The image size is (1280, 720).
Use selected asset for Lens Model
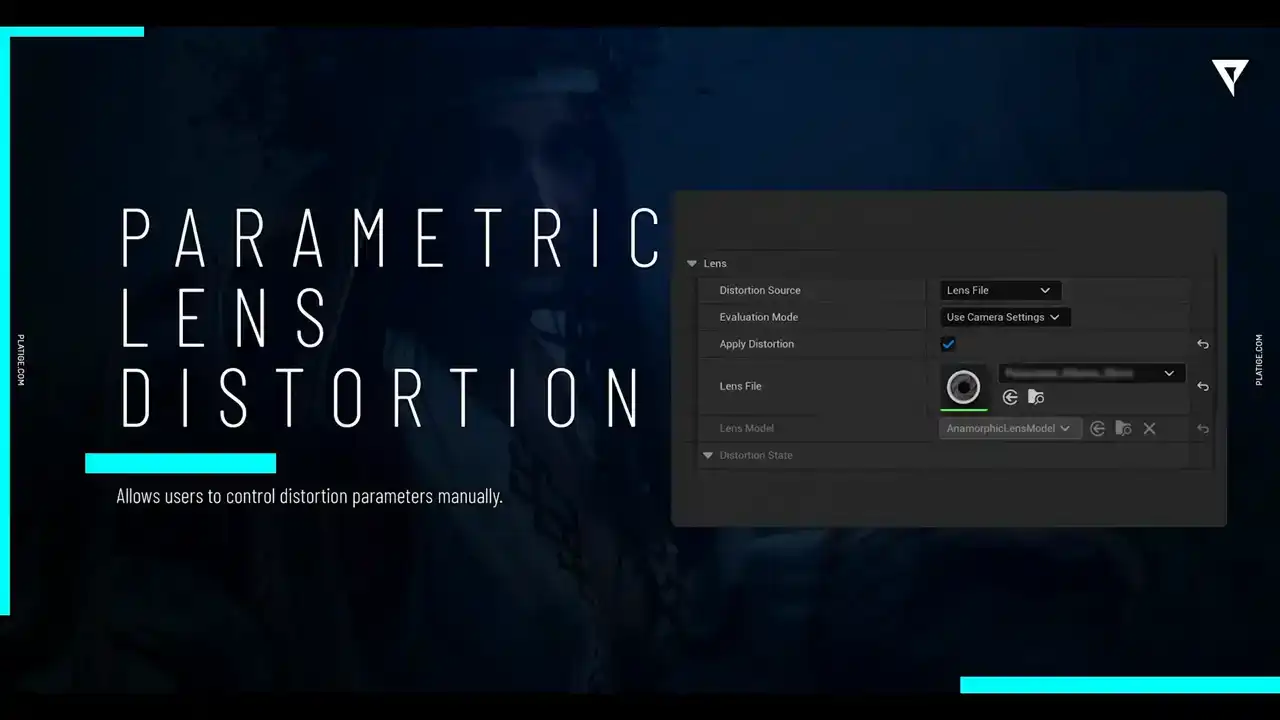pos(1097,428)
